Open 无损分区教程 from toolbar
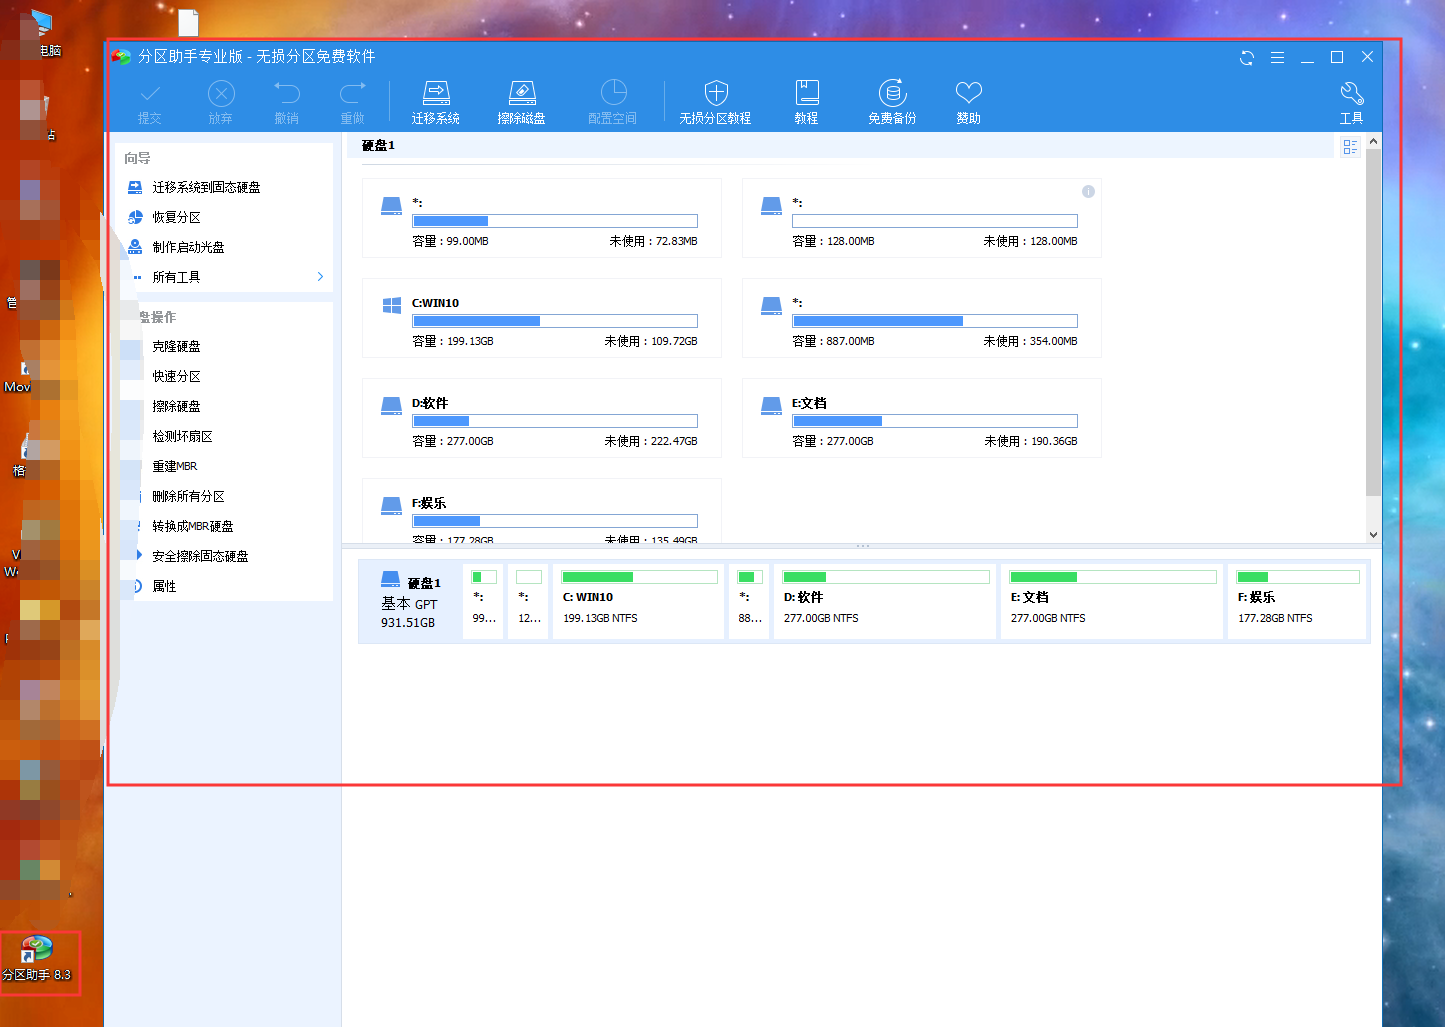 pyautogui.click(x=715, y=102)
